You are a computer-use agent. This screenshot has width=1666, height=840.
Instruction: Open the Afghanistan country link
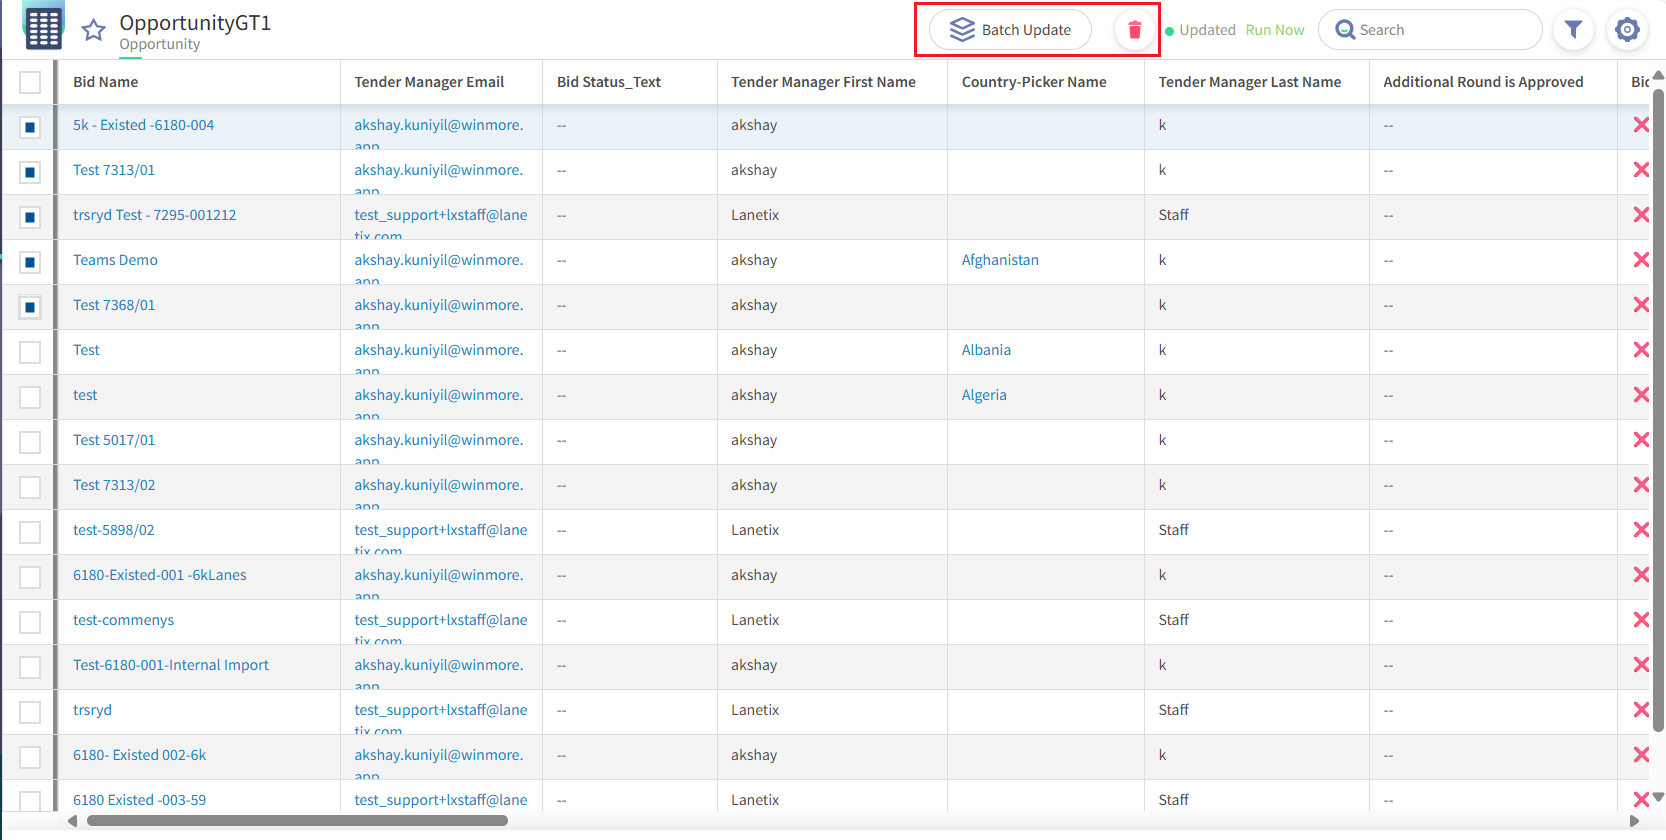pyautogui.click(x=1000, y=260)
